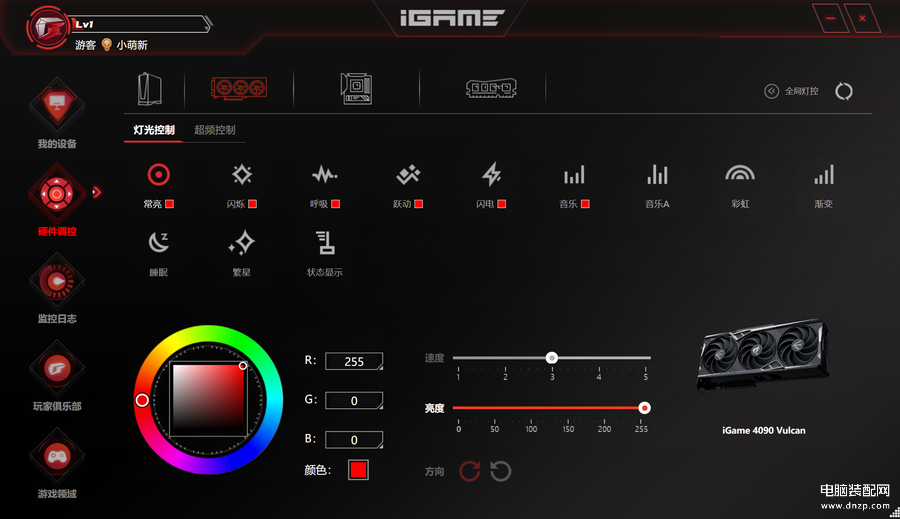This screenshot has height=519, width=900.
Task: Click the red swatch next to 音乐
Action: click(585, 204)
